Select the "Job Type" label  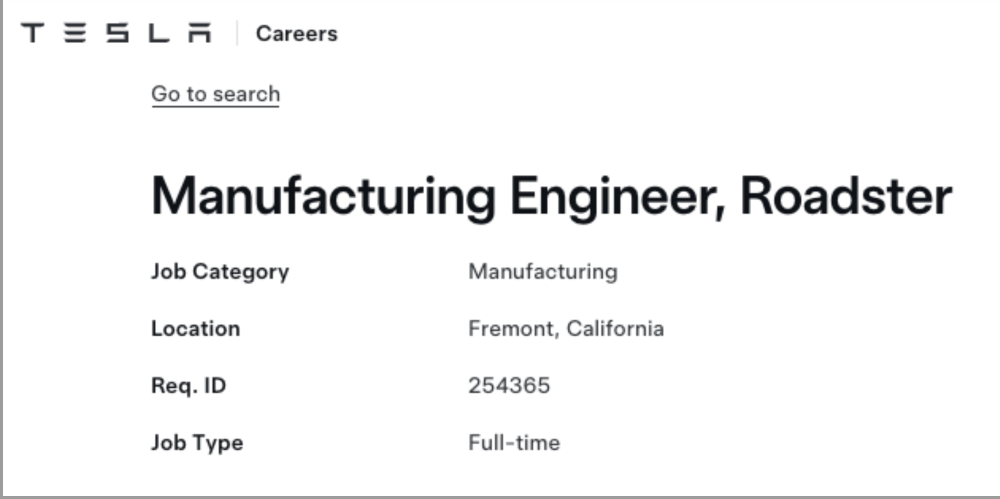click(x=196, y=443)
